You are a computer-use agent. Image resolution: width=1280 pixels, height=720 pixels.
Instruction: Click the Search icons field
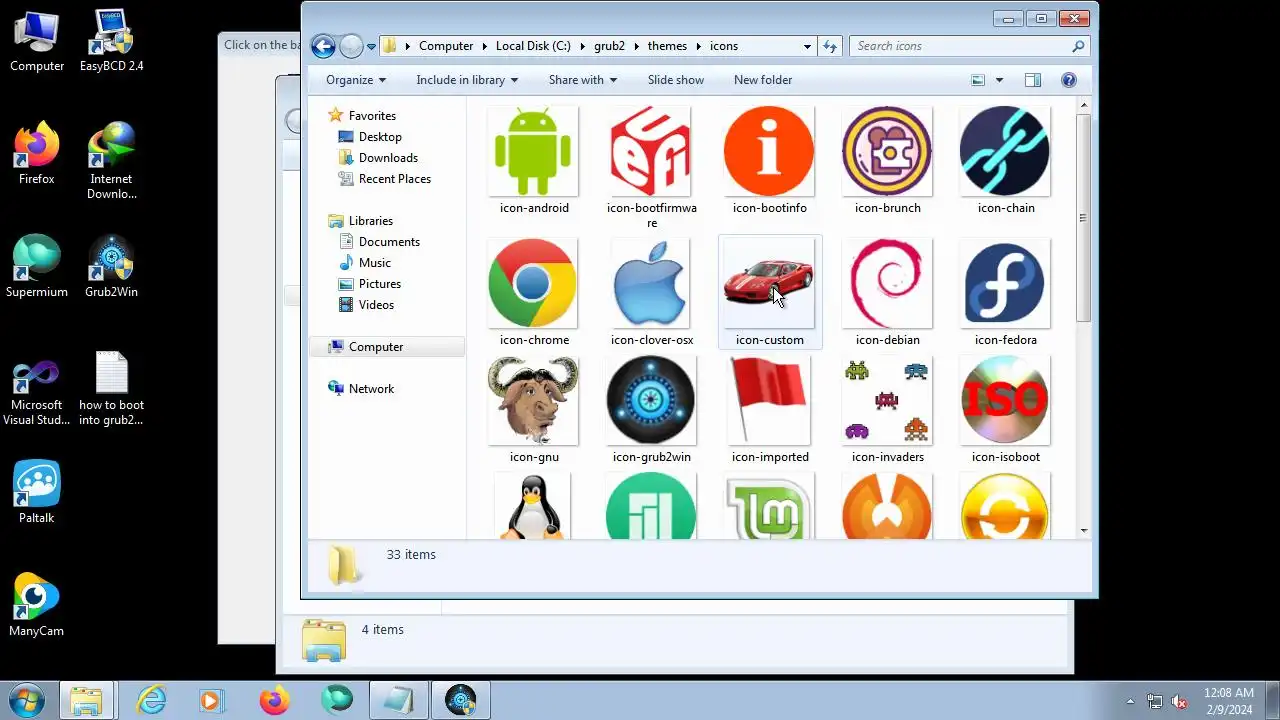[969, 46]
